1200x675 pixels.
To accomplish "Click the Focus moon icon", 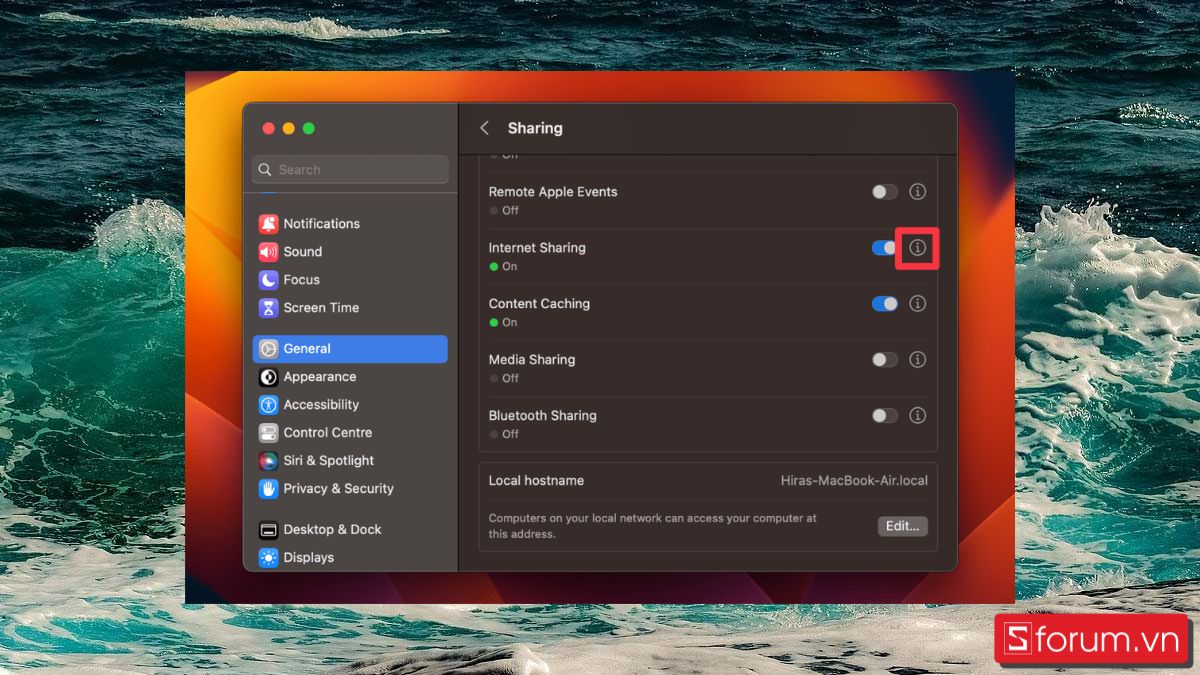I will pos(267,279).
